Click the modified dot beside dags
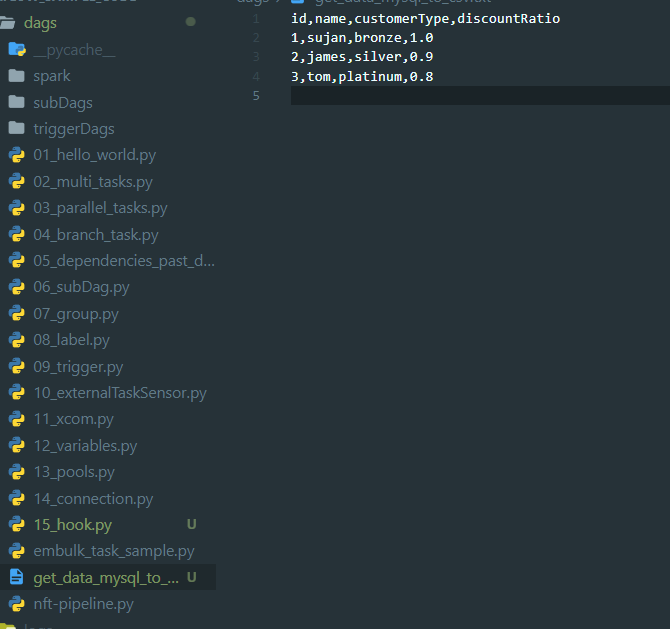 pos(191,22)
